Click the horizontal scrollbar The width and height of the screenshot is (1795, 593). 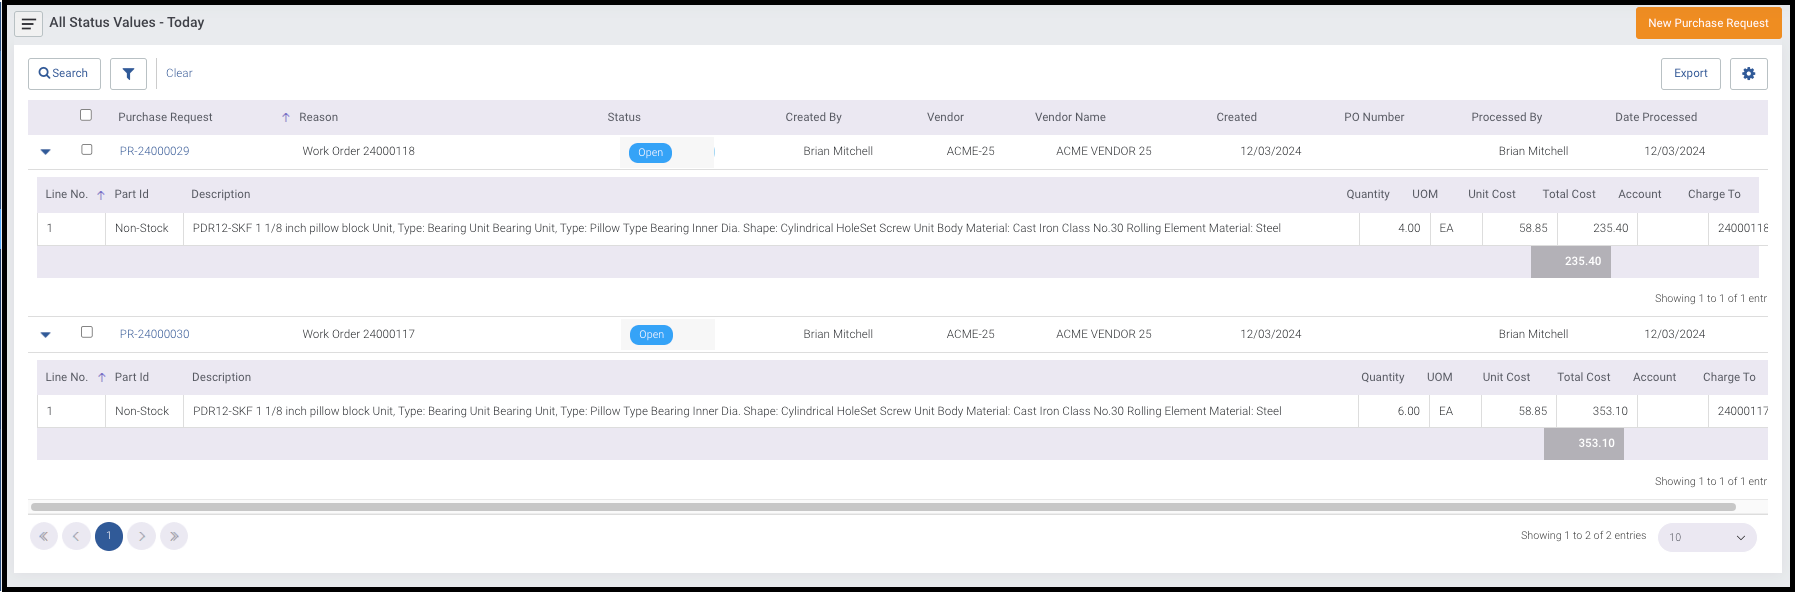pyautogui.click(x=883, y=507)
